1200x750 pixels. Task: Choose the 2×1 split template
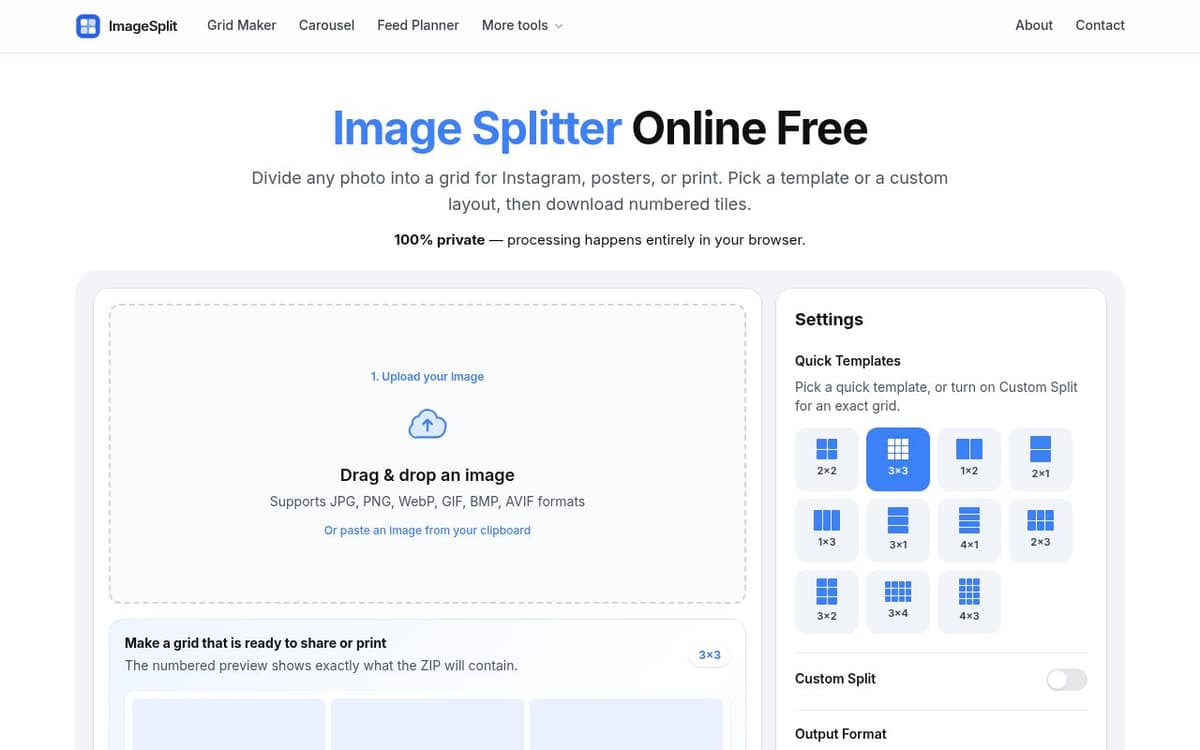coord(1040,459)
